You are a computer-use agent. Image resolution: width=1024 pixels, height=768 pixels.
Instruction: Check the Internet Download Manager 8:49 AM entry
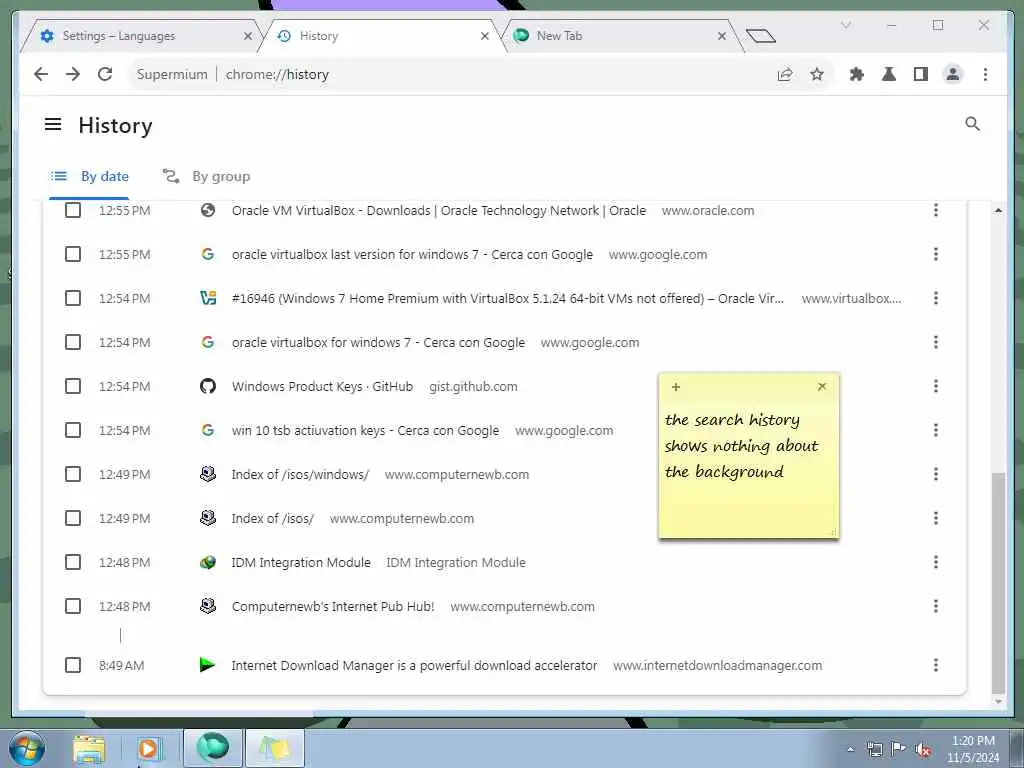(73, 665)
